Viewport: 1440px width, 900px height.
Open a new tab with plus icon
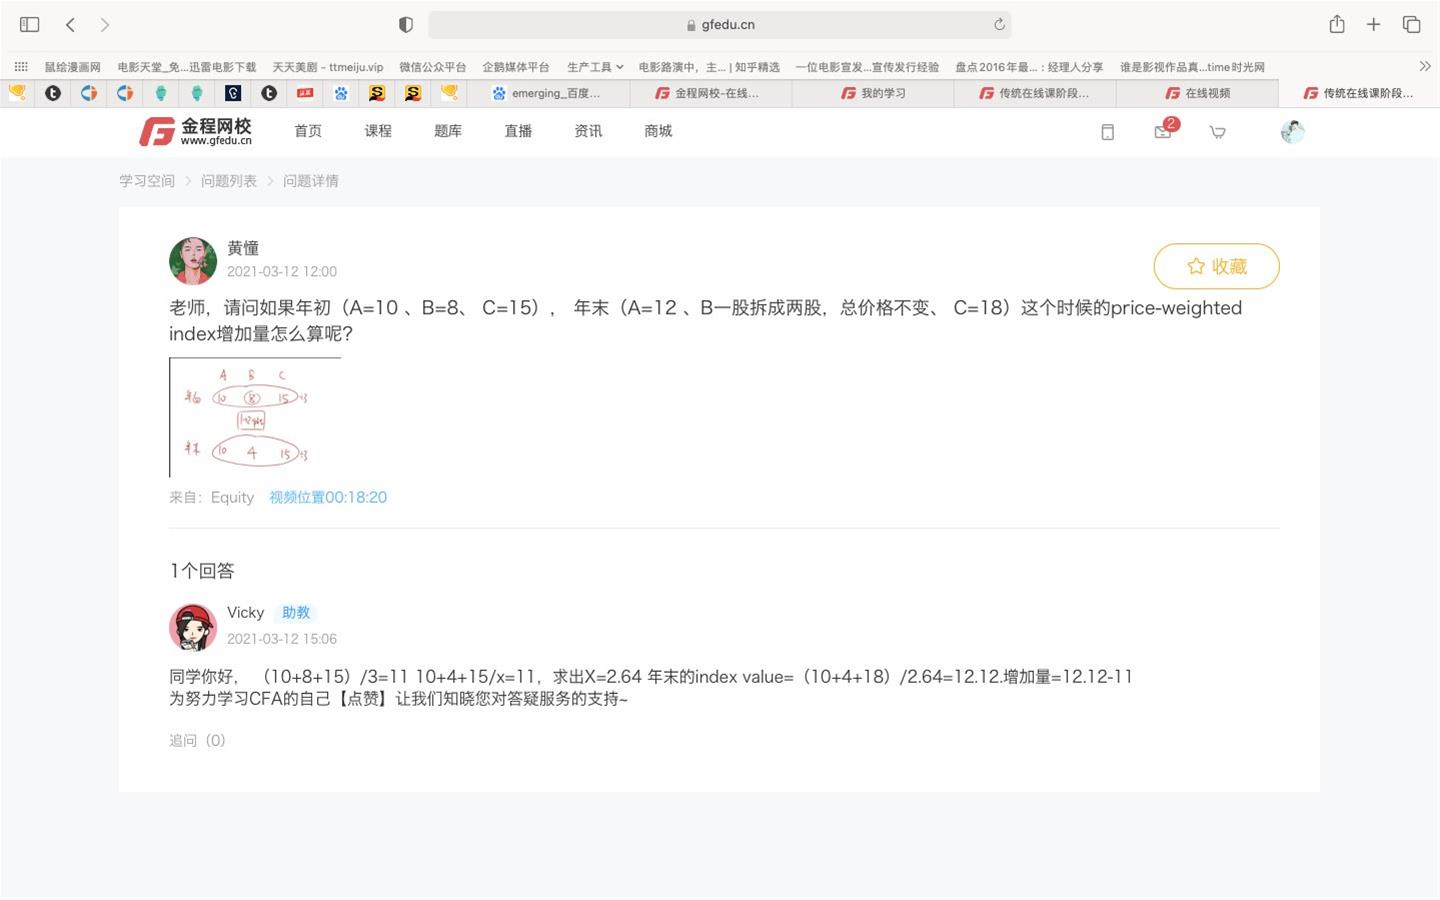click(1373, 24)
